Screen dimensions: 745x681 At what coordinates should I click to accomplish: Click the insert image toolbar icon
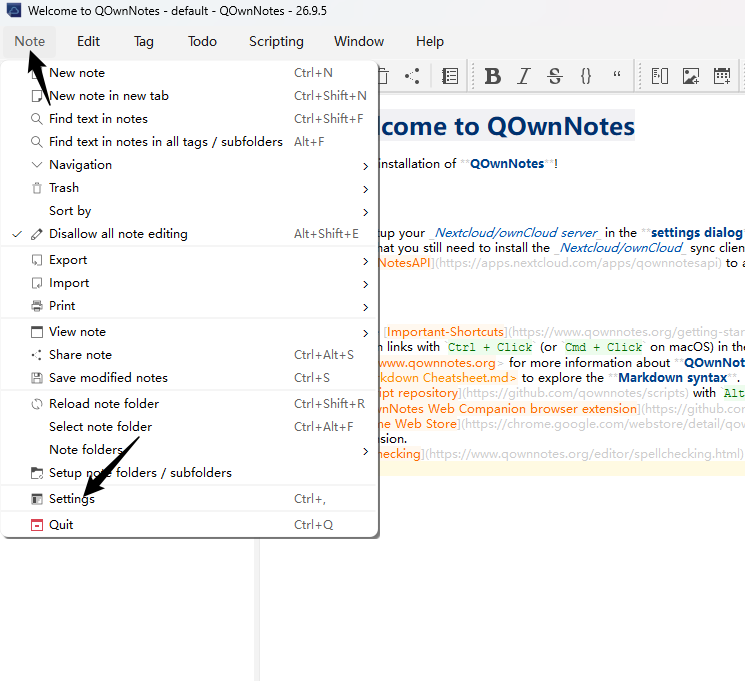click(691, 76)
